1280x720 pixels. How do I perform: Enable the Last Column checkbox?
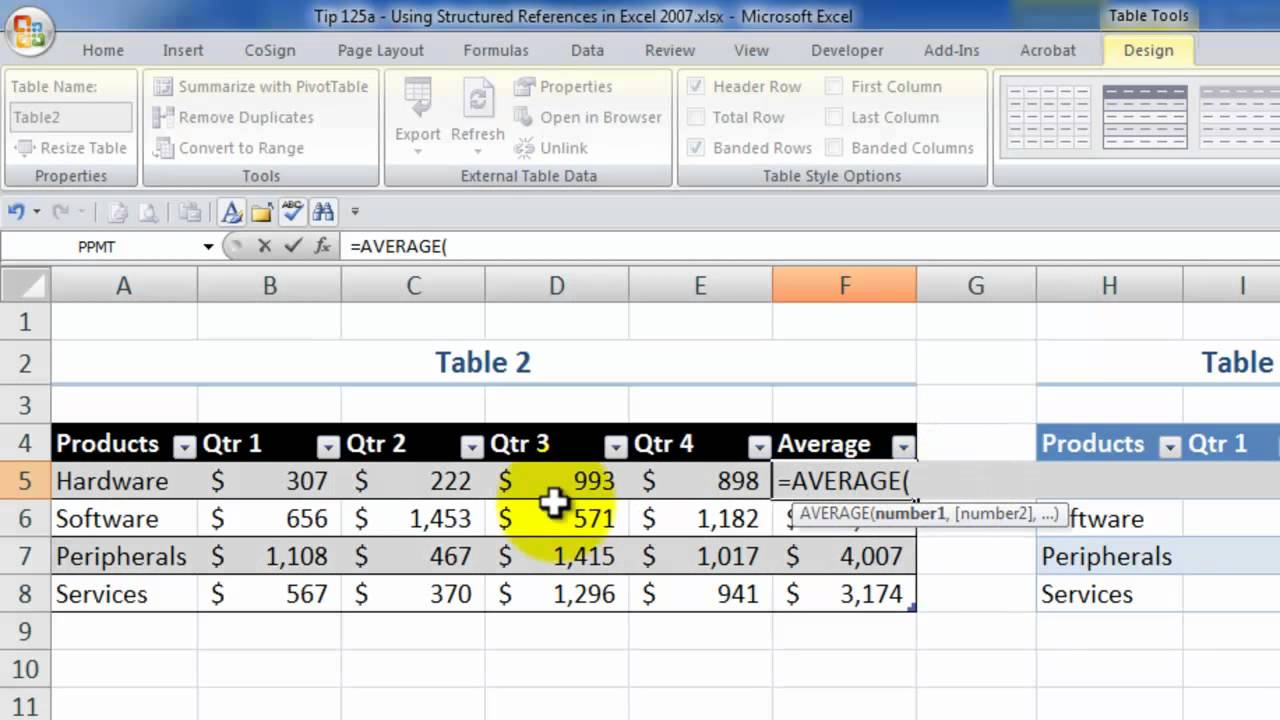tap(834, 117)
